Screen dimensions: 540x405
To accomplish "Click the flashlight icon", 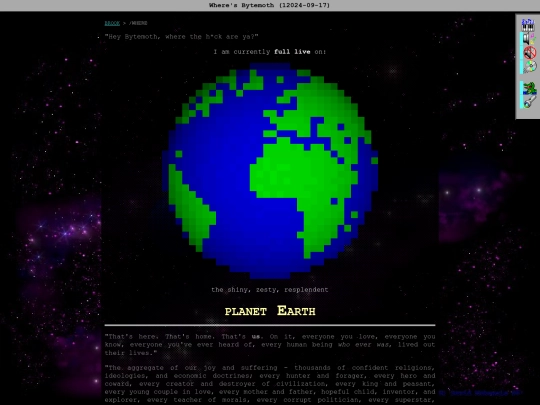I will [530, 102].
